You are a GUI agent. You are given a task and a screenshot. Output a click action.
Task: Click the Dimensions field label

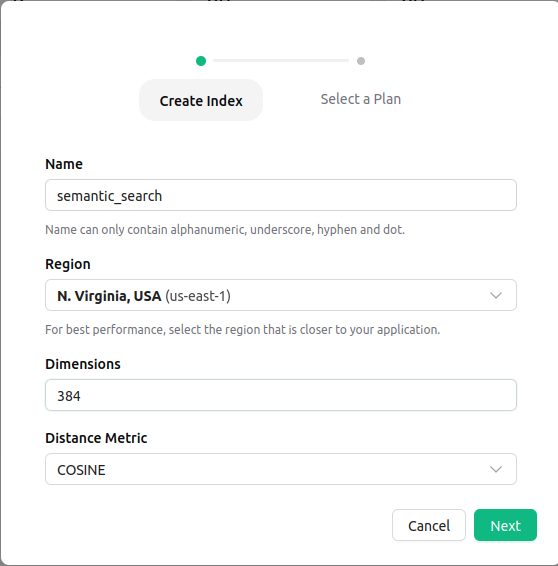pyautogui.click(x=83, y=364)
